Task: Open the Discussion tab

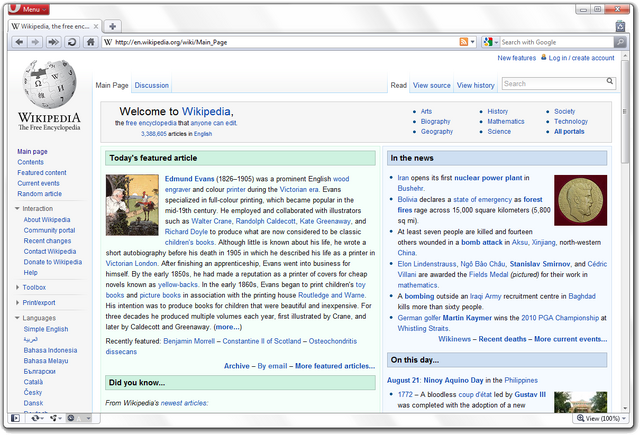Action: coord(151,85)
